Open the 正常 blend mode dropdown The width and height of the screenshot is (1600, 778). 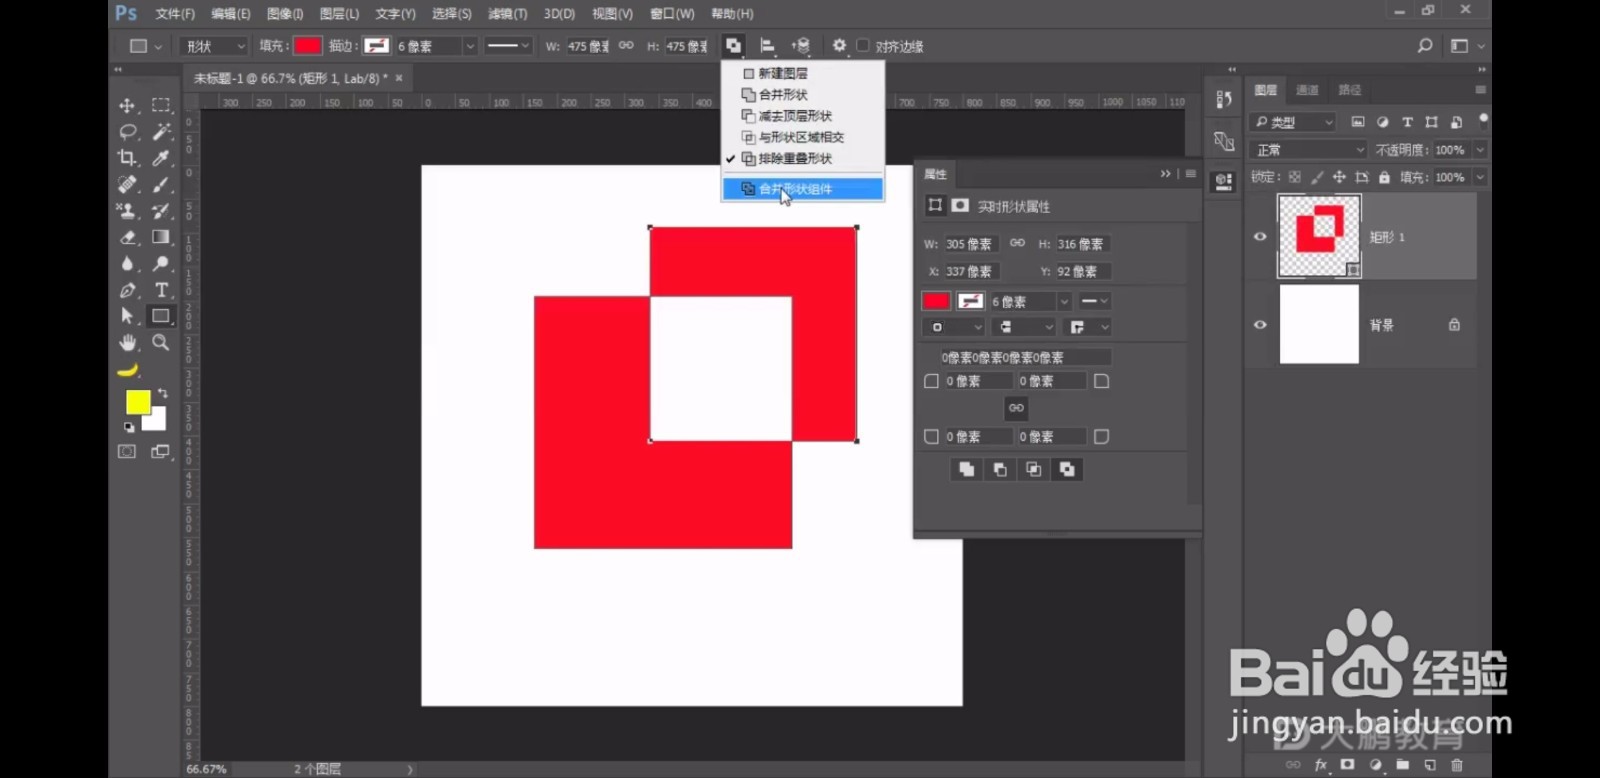click(x=1308, y=150)
